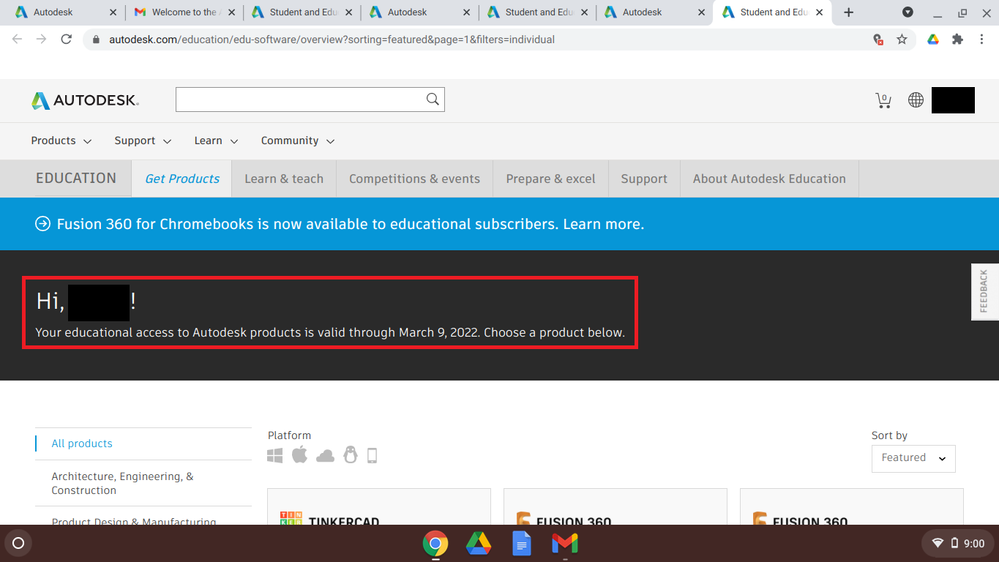Open the Competitions & events tab
This screenshot has width=999, height=562.
click(x=415, y=178)
